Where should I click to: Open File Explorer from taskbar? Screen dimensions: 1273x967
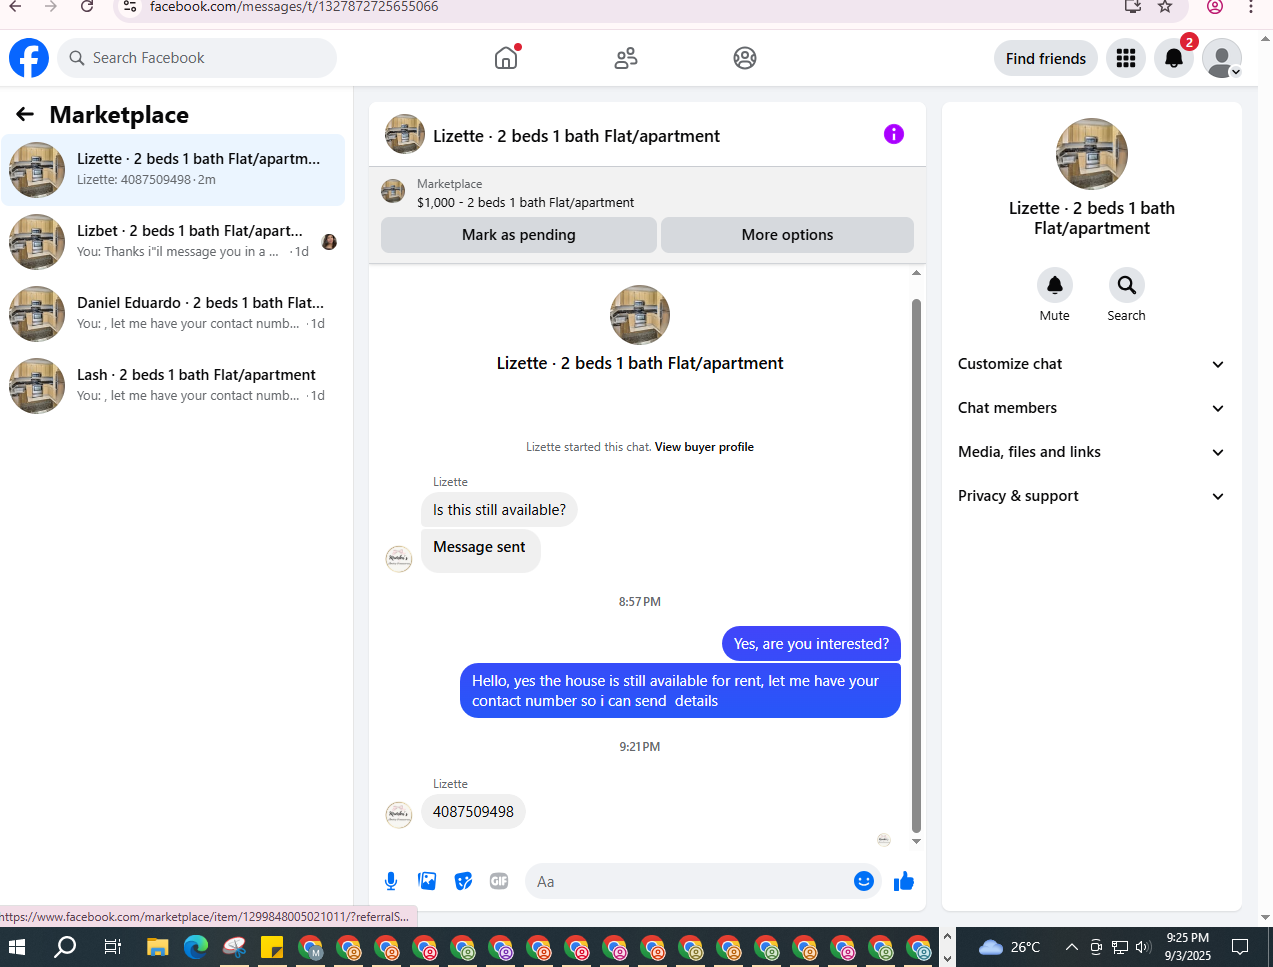click(x=158, y=947)
